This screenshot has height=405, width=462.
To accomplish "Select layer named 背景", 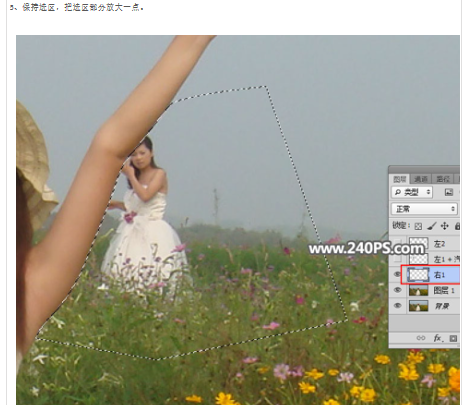I will (442, 306).
